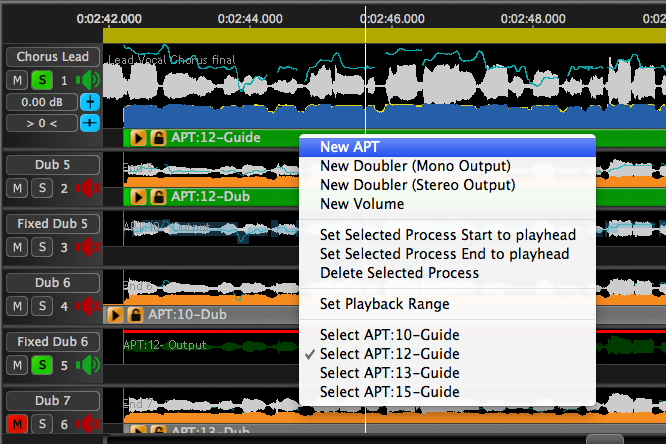Toggle solo on Fixed Dub 6 track

coord(43,365)
